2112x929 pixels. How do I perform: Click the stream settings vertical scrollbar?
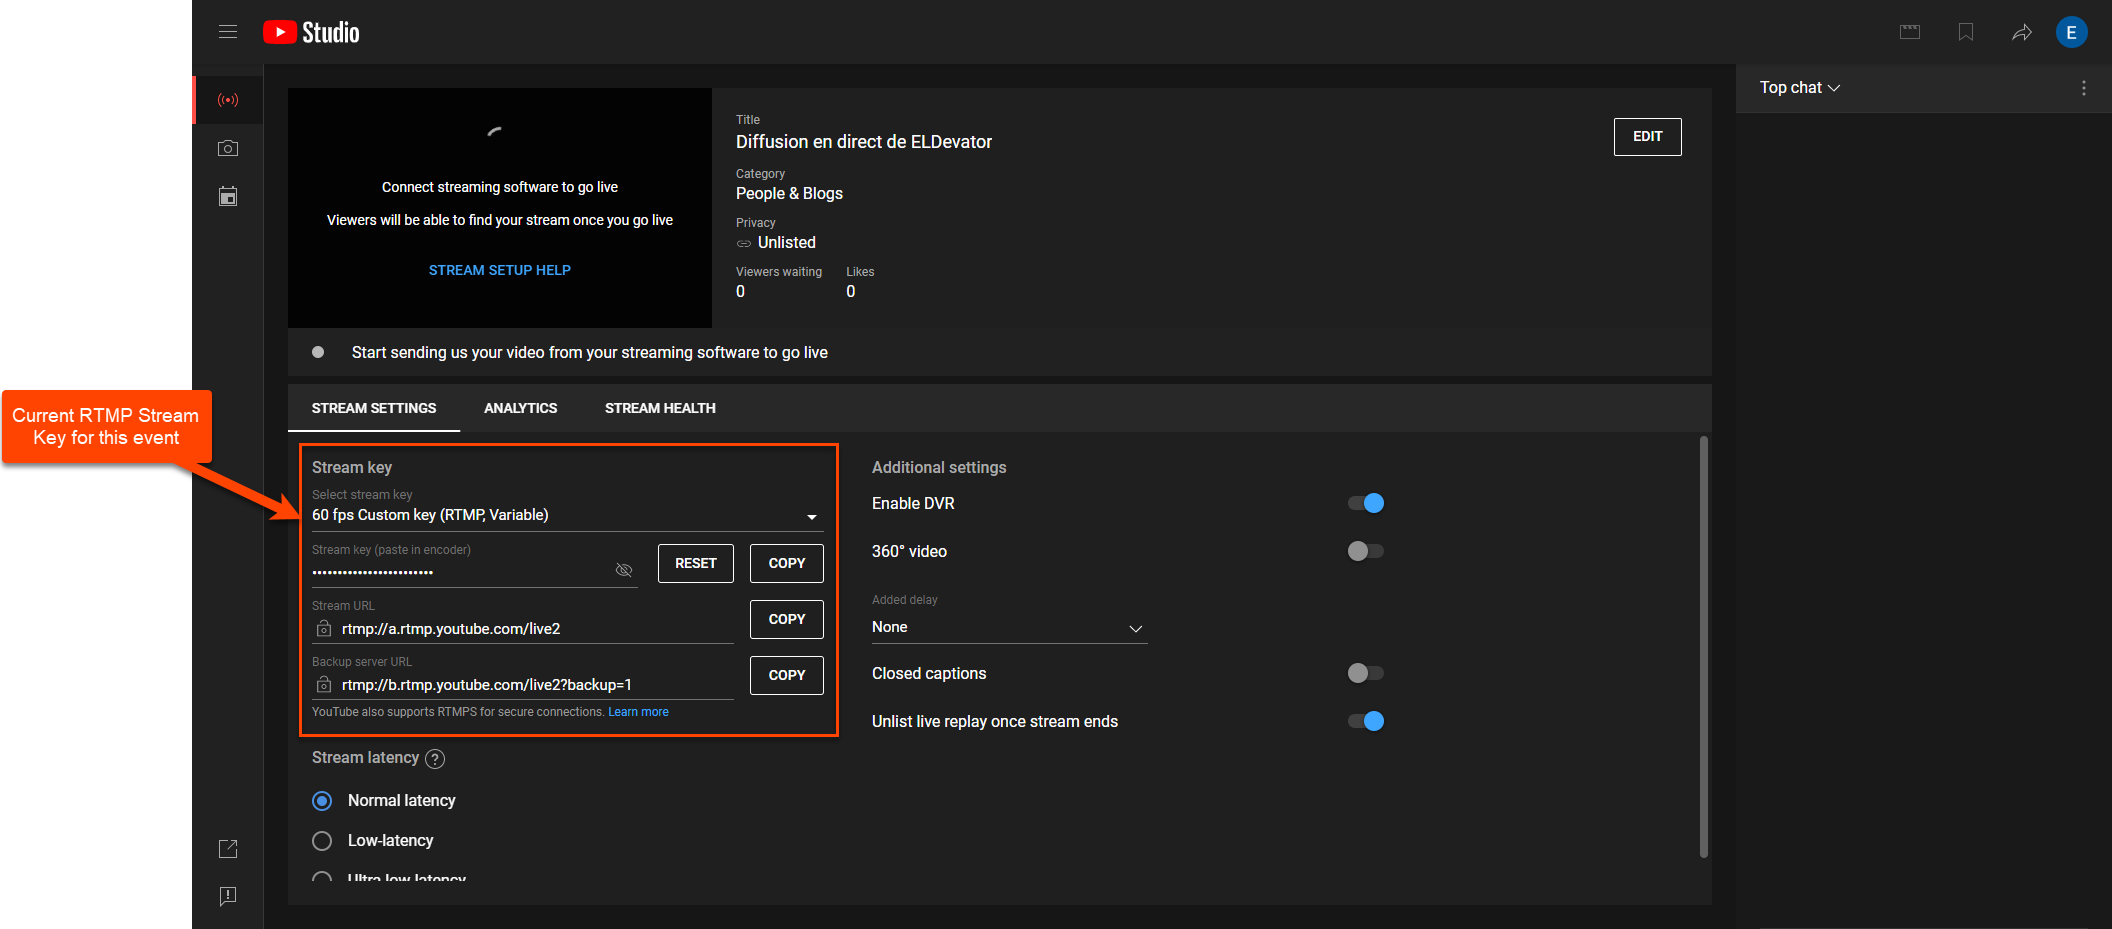pos(1704,646)
